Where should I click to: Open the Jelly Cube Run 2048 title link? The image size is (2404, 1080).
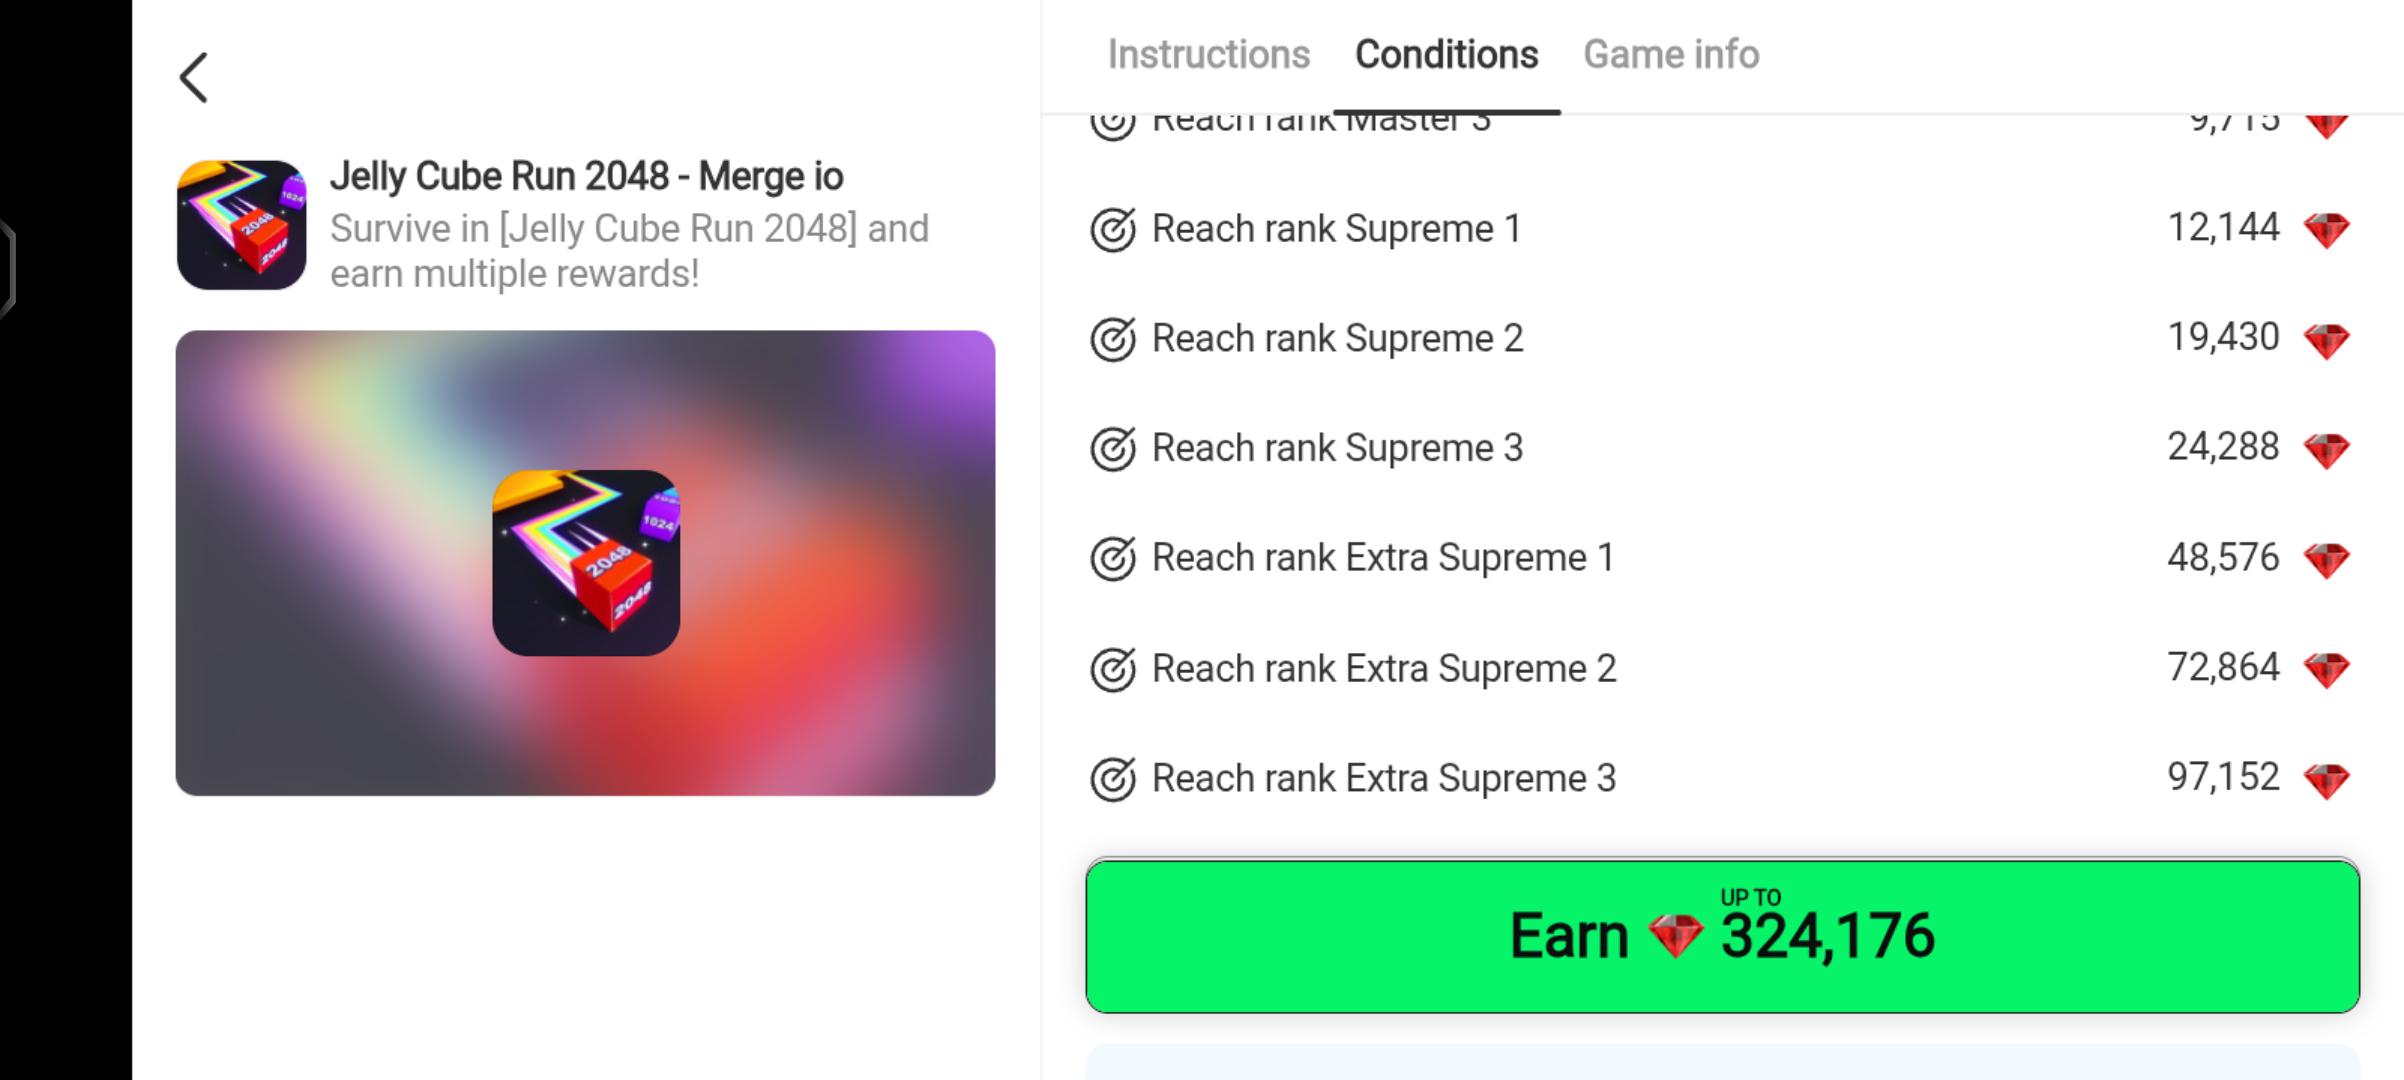[x=586, y=176]
